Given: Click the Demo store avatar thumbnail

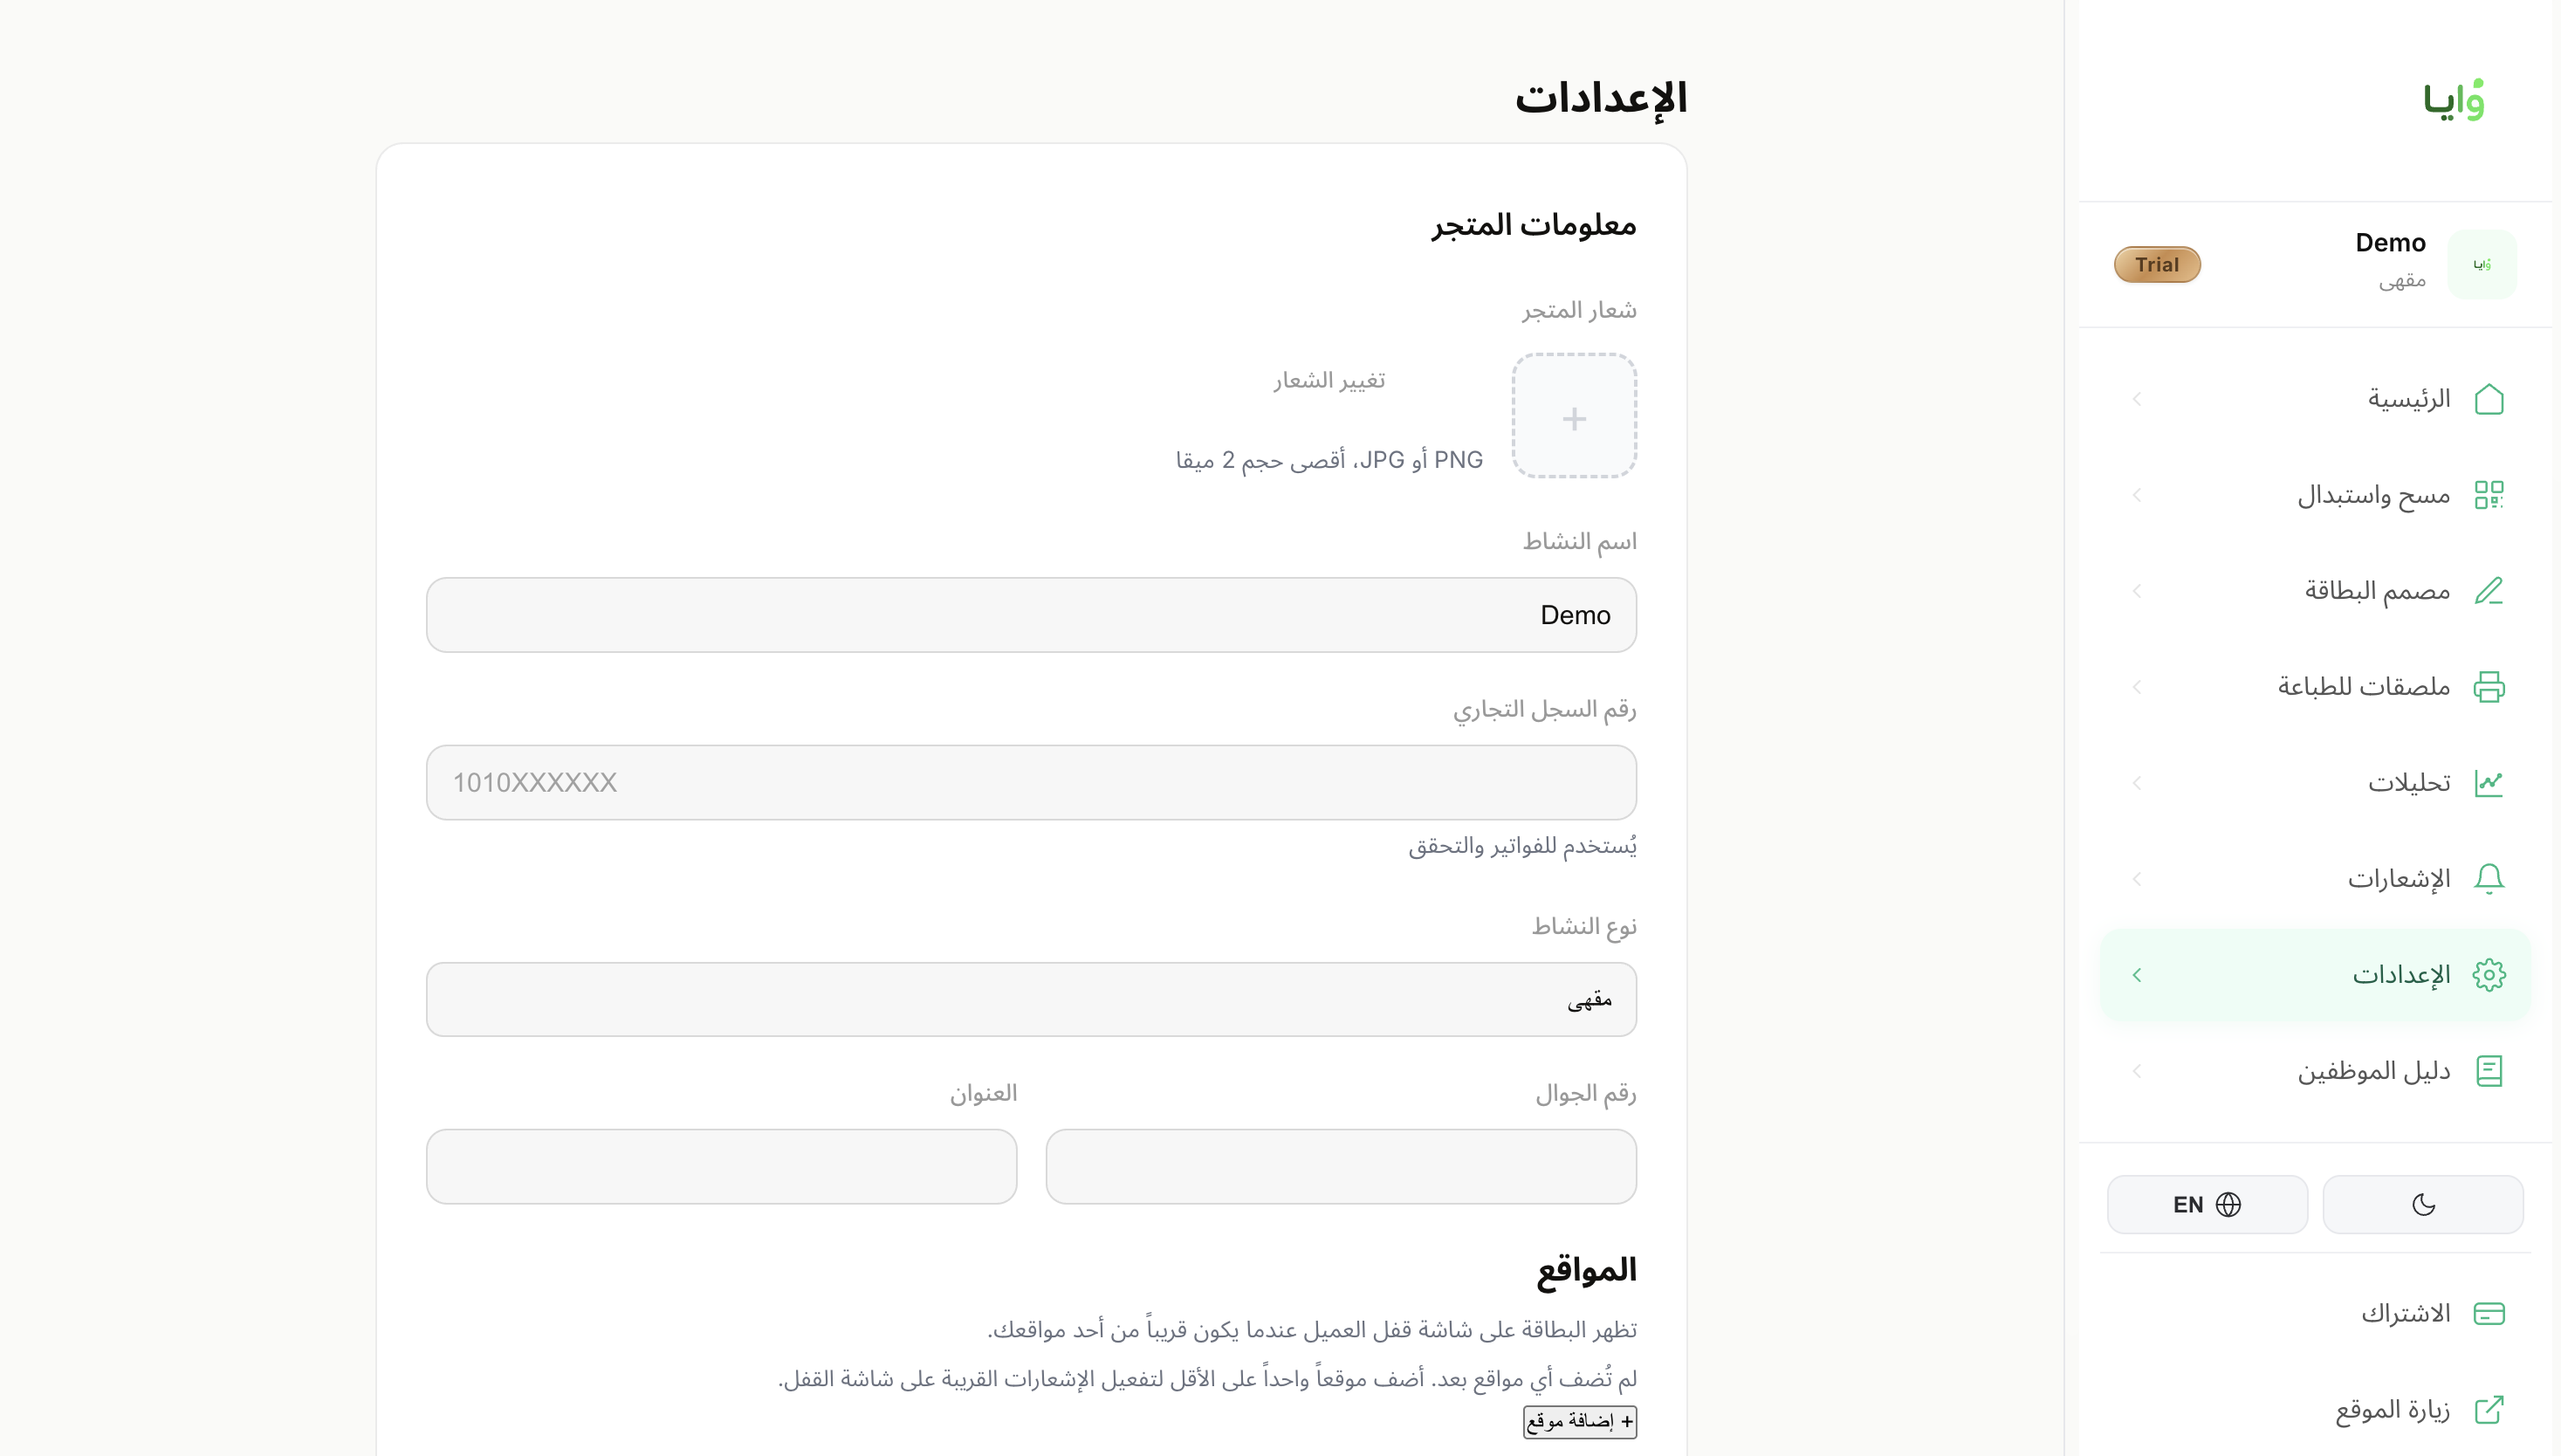Looking at the screenshot, I should [2482, 264].
